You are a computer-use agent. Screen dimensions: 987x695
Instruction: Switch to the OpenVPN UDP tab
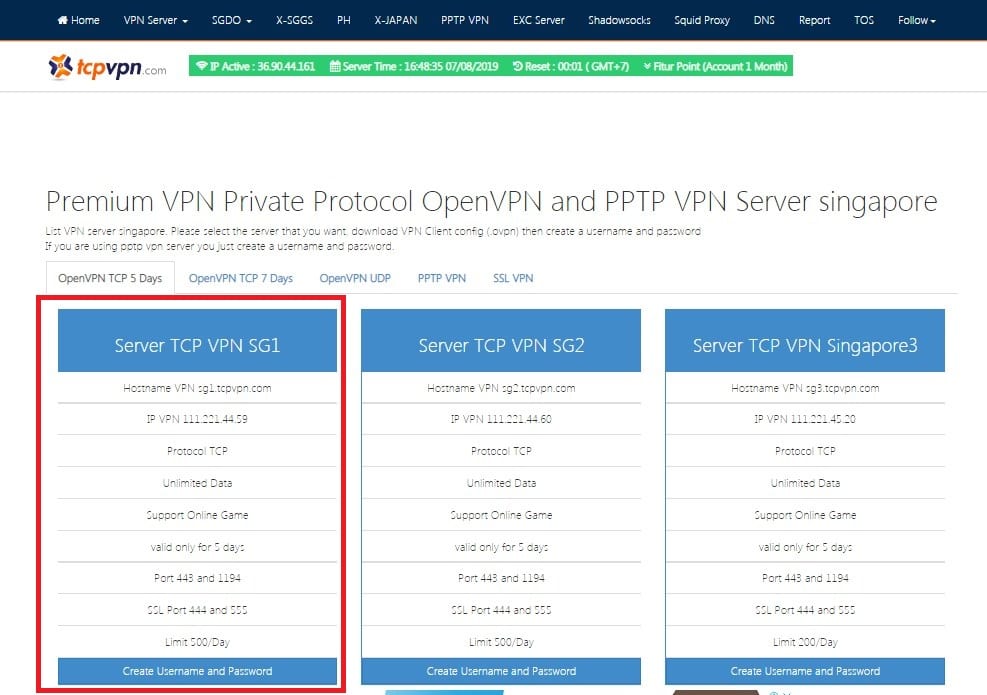click(x=355, y=278)
